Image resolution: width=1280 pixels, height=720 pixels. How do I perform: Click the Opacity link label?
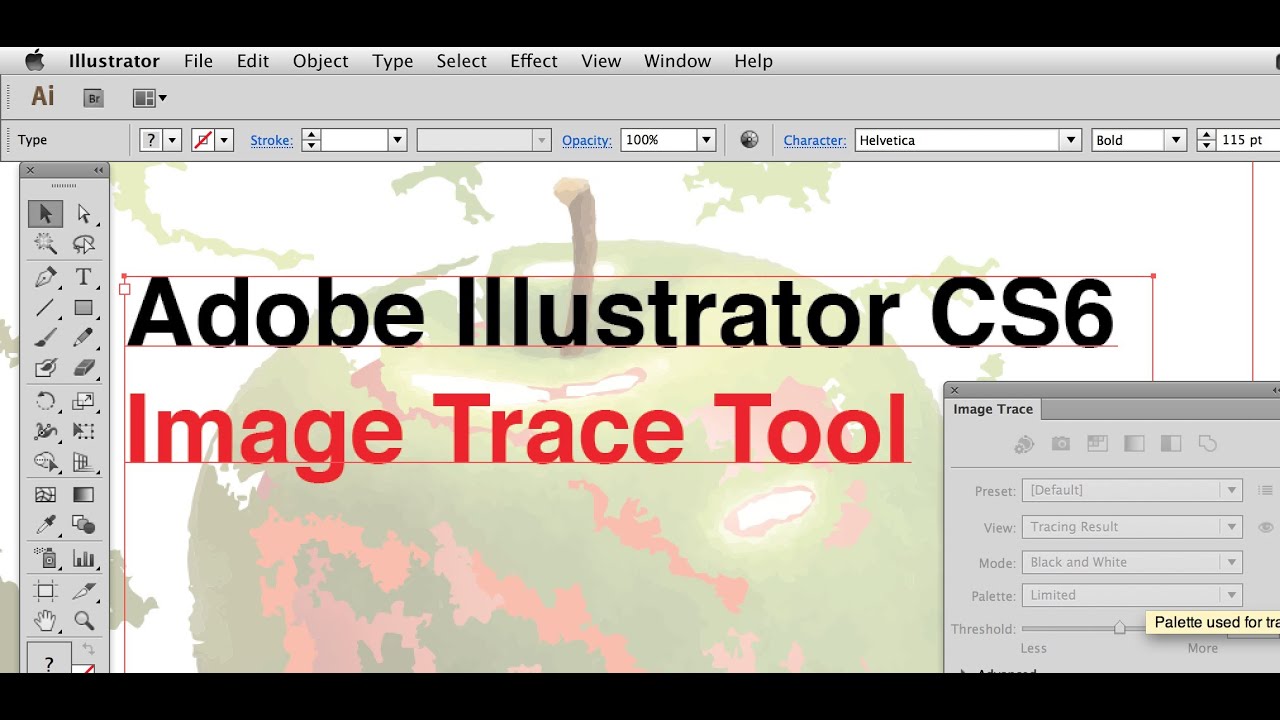pyautogui.click(x=587, y=140)
